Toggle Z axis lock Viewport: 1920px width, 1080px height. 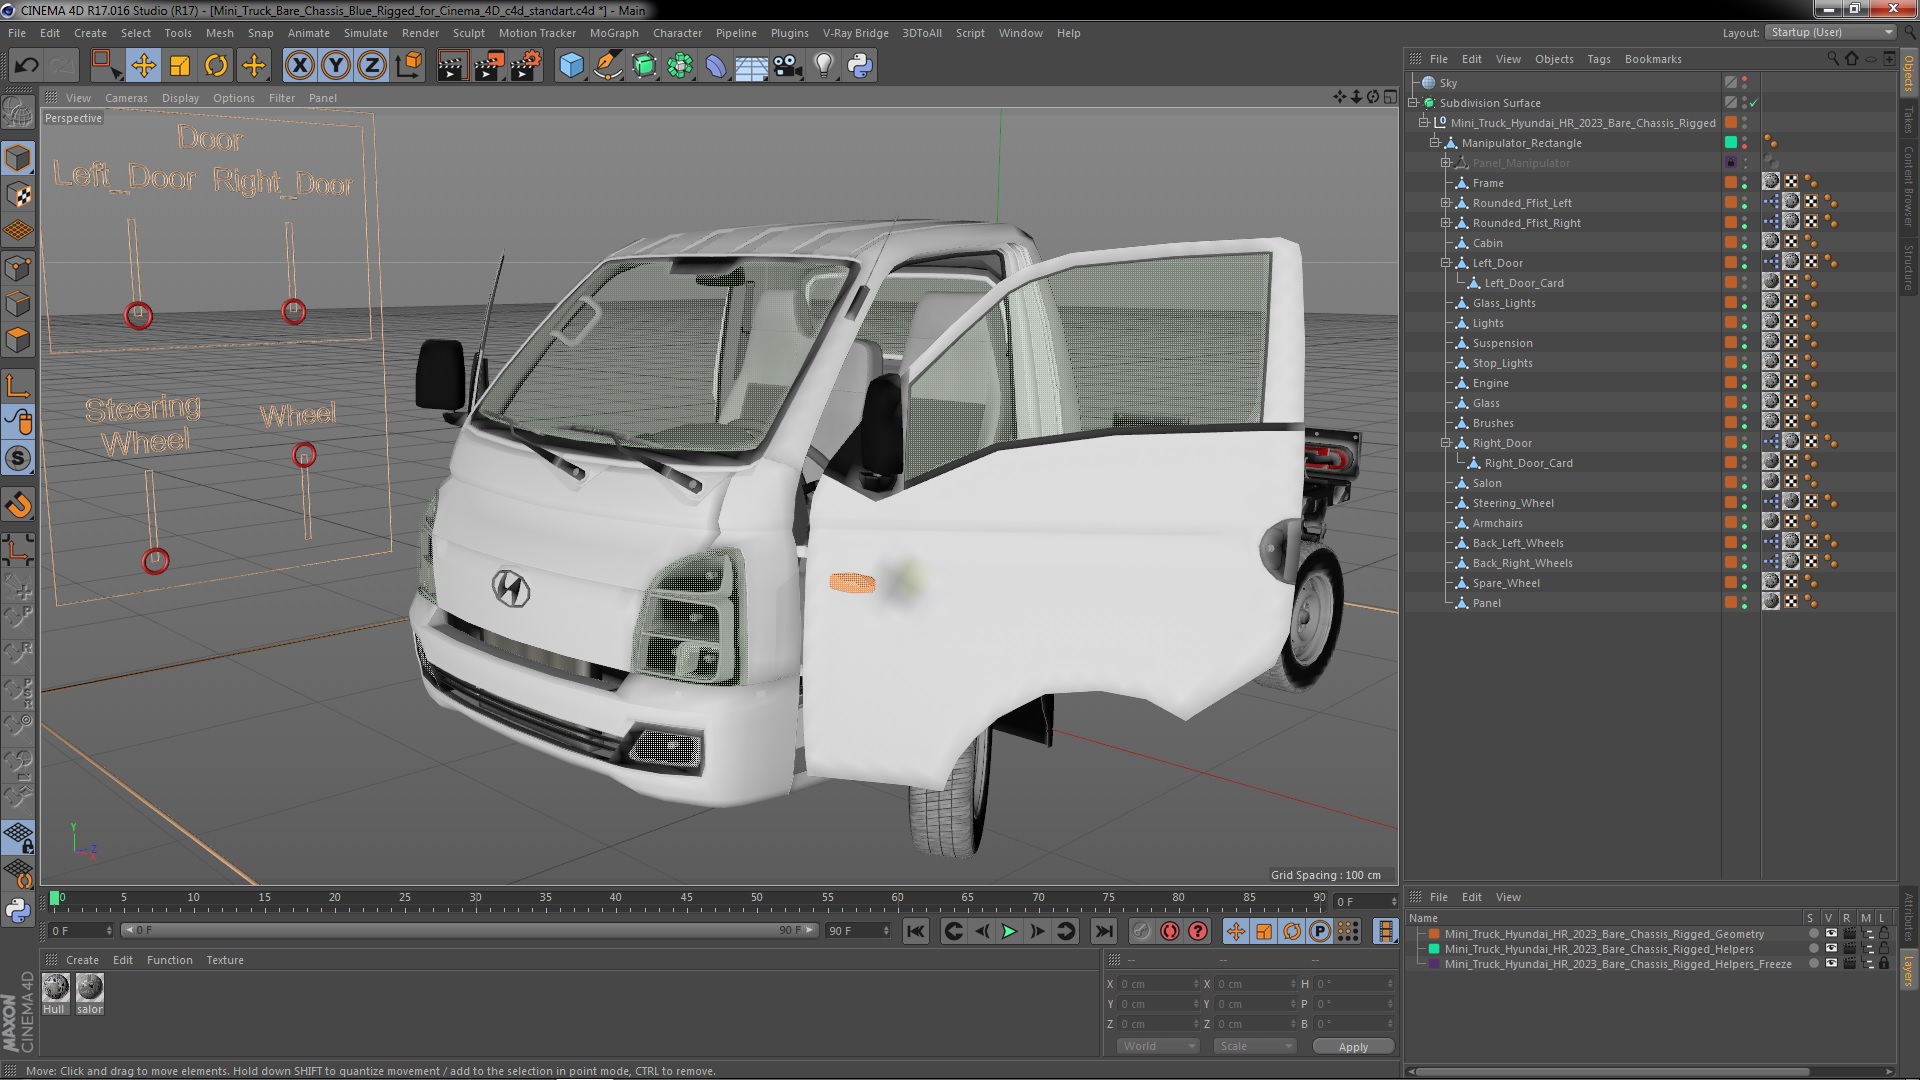[x=372, y=66]
